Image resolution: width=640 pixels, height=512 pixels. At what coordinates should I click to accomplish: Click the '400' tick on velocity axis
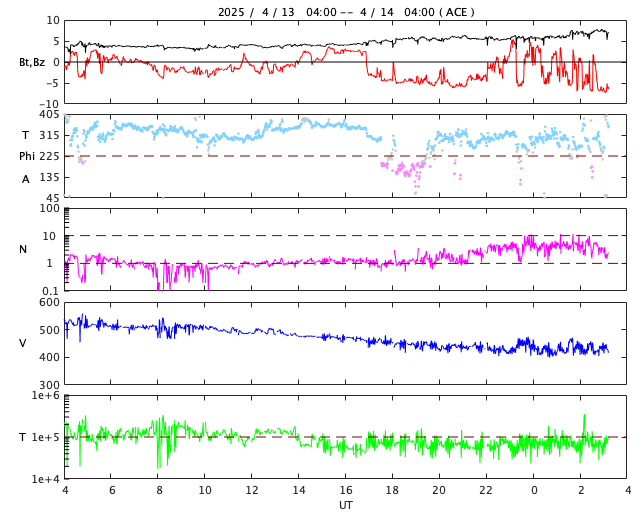(49, 357)
